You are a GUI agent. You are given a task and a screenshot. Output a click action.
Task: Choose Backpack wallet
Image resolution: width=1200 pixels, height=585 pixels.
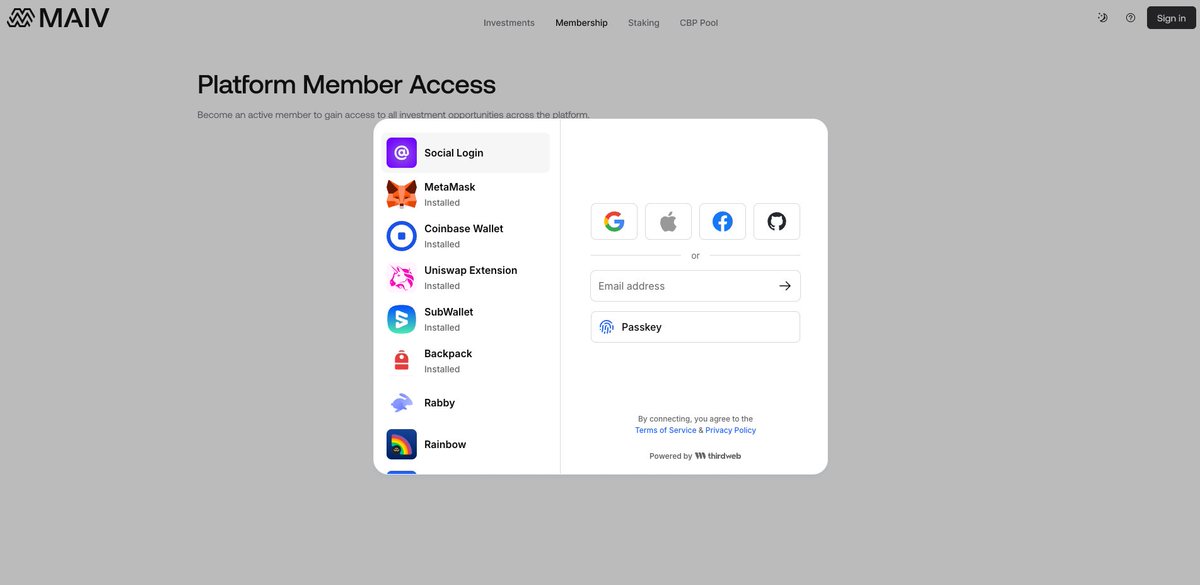466,361
